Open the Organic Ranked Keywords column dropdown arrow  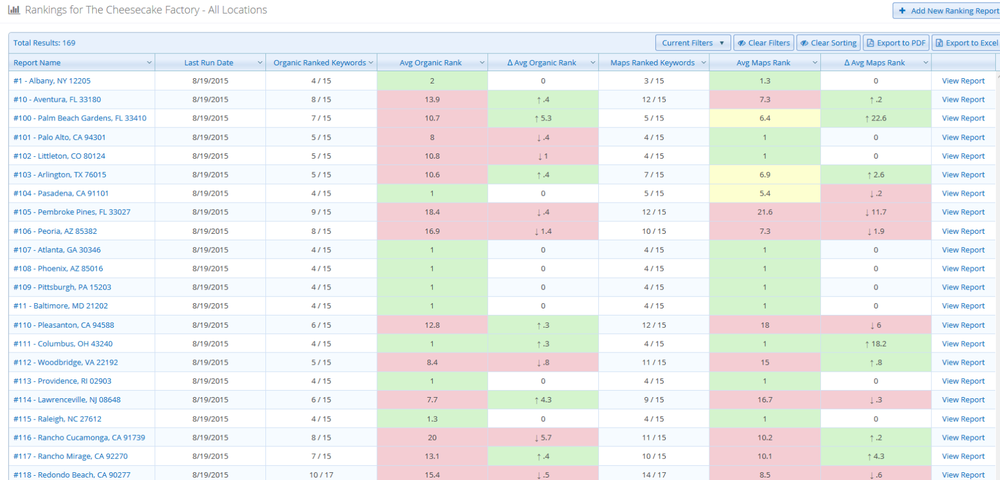[x=371, y=62]
